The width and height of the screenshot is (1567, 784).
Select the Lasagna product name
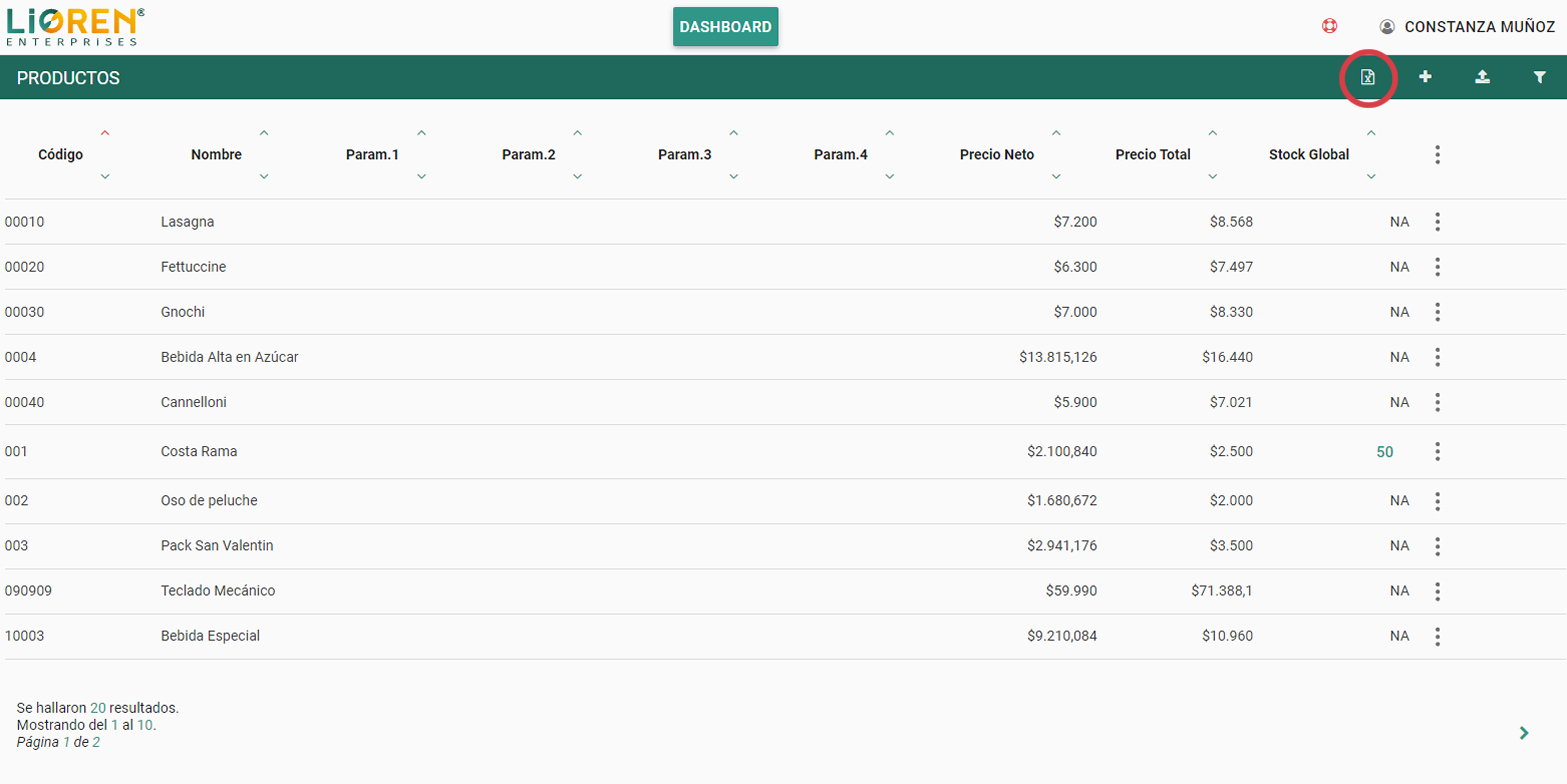[x=187, y=222]
